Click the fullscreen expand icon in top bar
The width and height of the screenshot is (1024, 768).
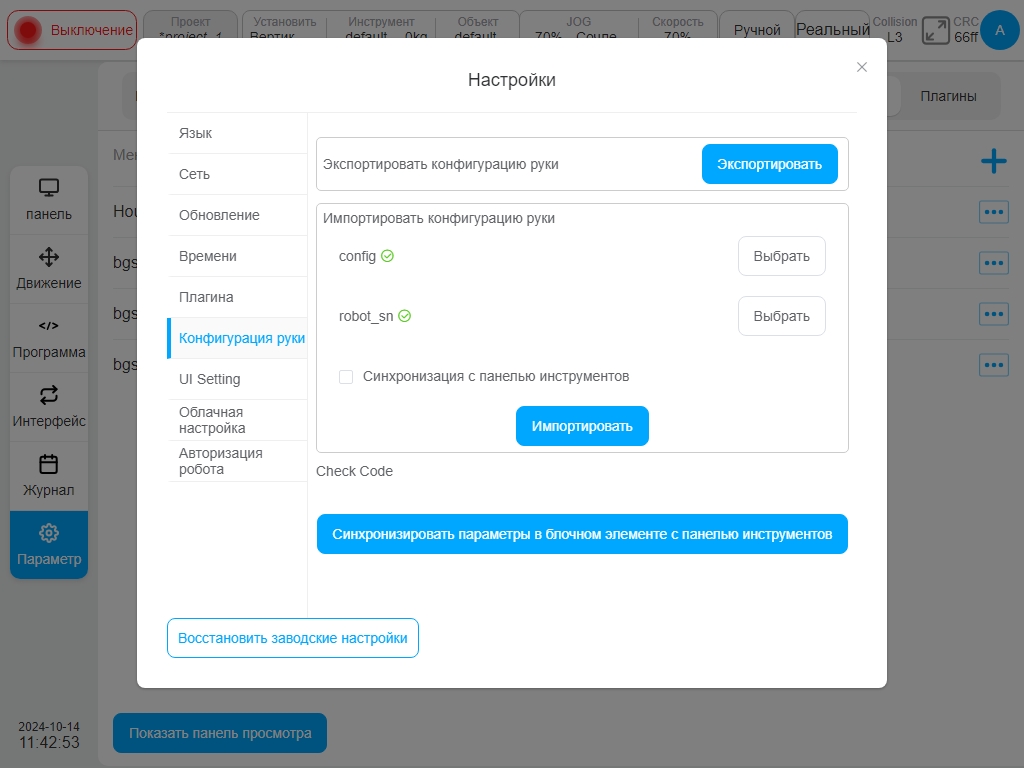935,31
